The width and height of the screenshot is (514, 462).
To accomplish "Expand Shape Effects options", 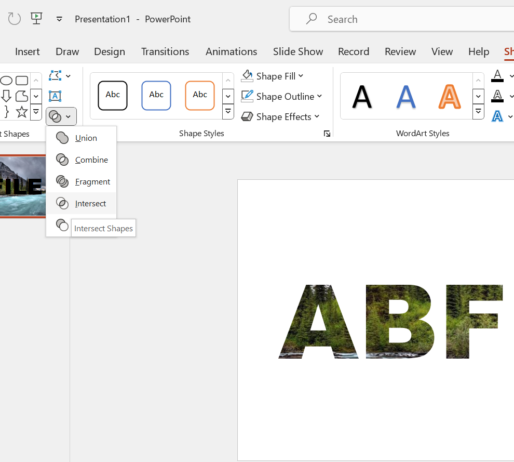I will tap(280, 117).
